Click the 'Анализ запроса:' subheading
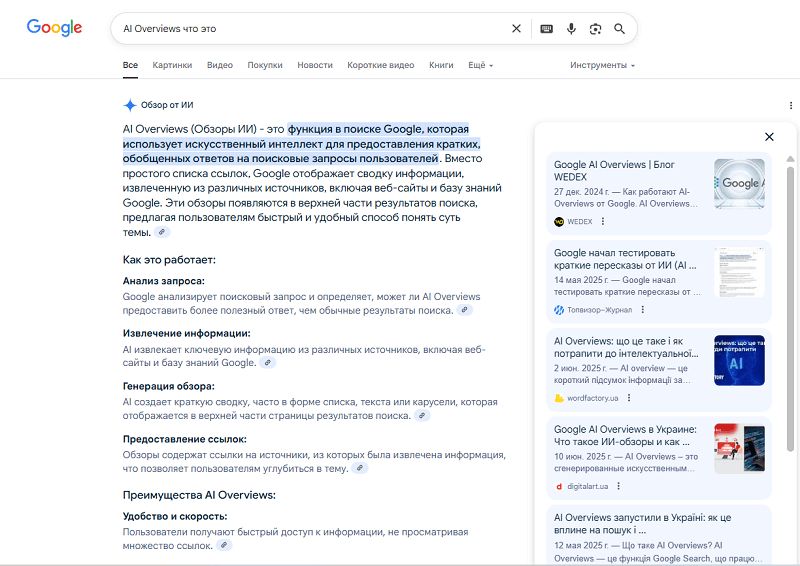The width and height of the screenshot is (800, 566). [x=163, y=281]
